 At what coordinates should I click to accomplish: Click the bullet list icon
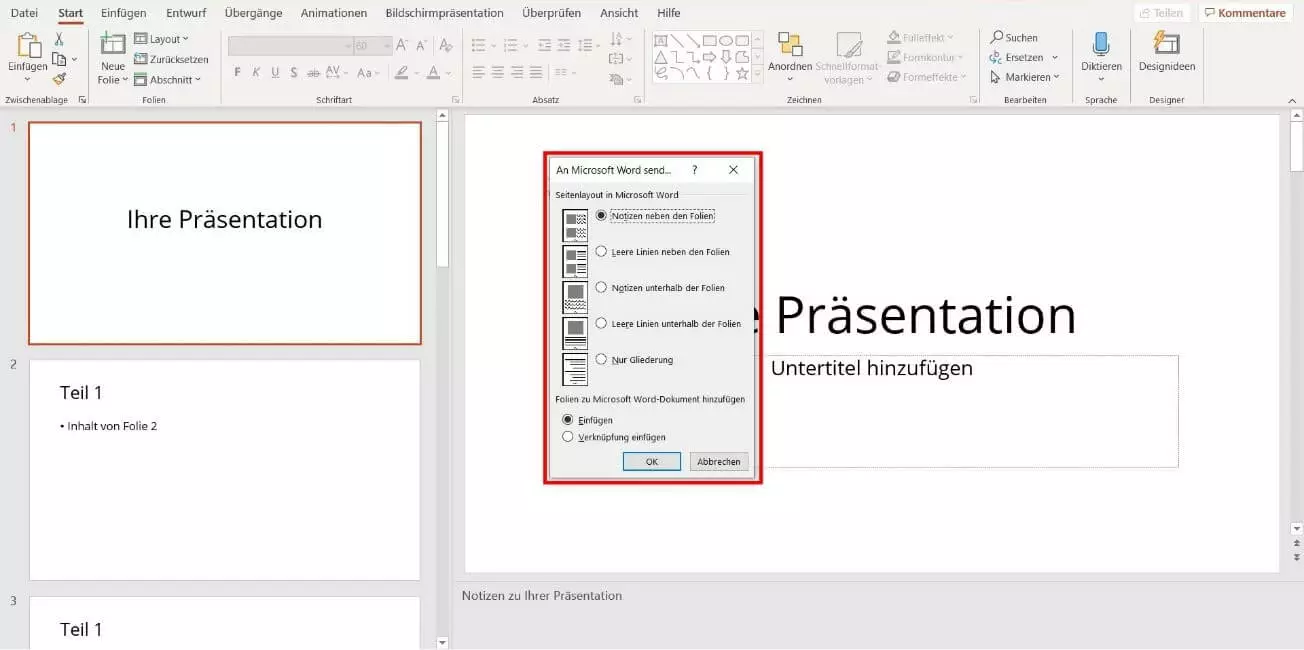point(479,45)
